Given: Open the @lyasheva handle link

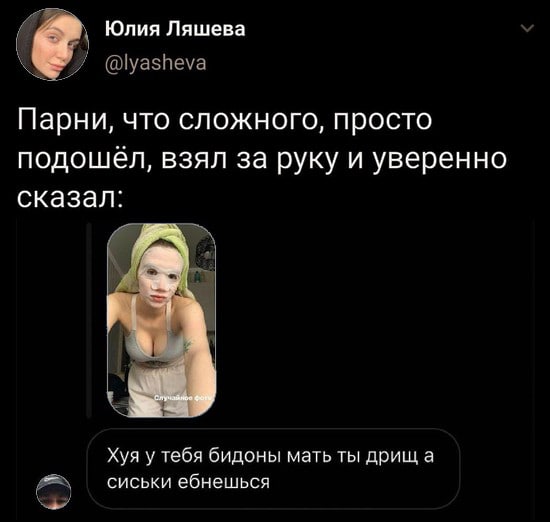Looking at the screenshot, I should tap(156, 63).
